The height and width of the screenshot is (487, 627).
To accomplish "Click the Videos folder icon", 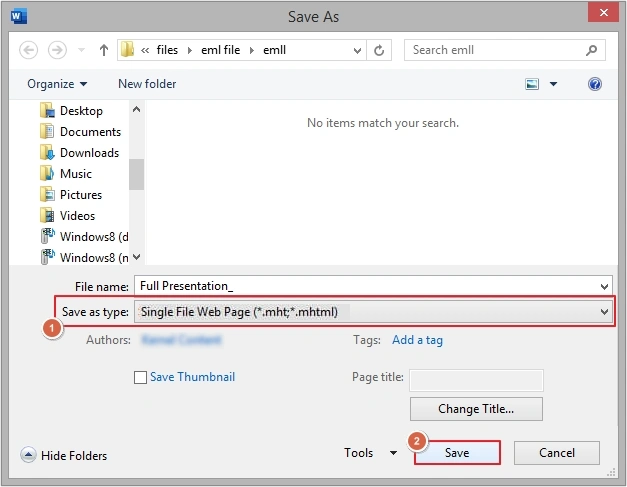I will tap(47, 216).
